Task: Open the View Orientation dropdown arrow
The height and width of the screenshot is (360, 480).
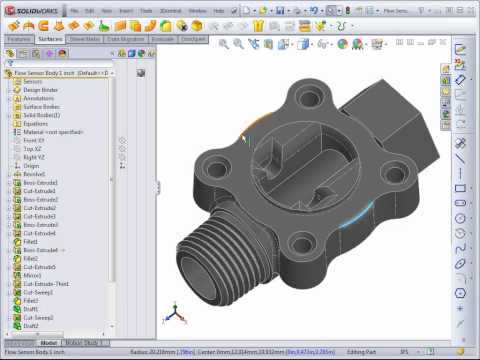Action: point(293,44)
